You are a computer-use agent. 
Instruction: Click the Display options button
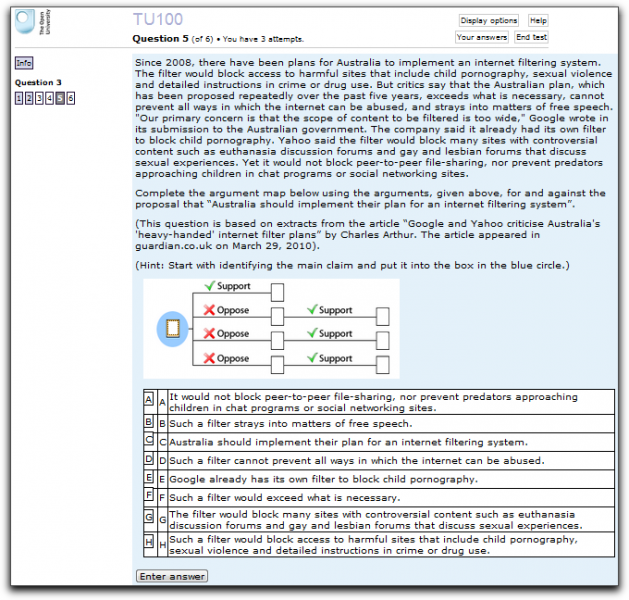pyautogui.click(x=488, y=21)
